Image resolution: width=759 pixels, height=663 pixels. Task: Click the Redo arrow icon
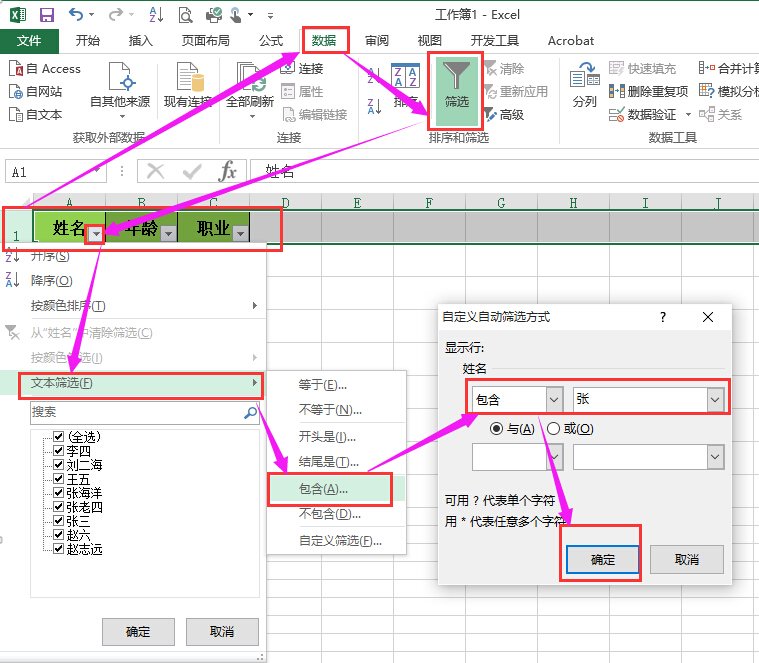(x=115, y=15)
